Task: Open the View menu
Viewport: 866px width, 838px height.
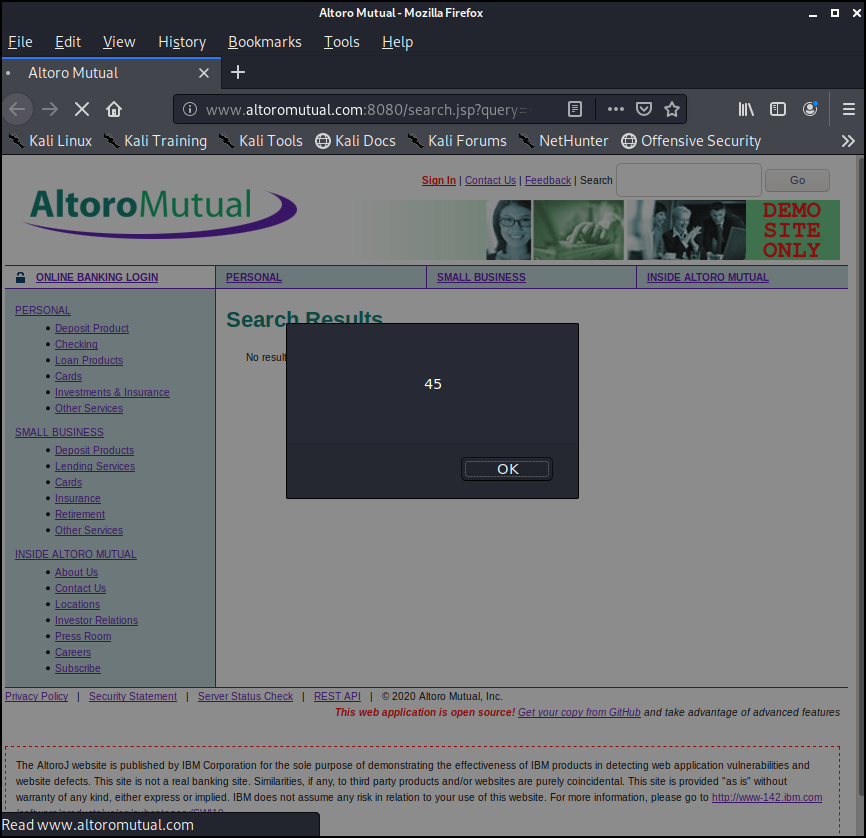Action: tap(119, 42)
